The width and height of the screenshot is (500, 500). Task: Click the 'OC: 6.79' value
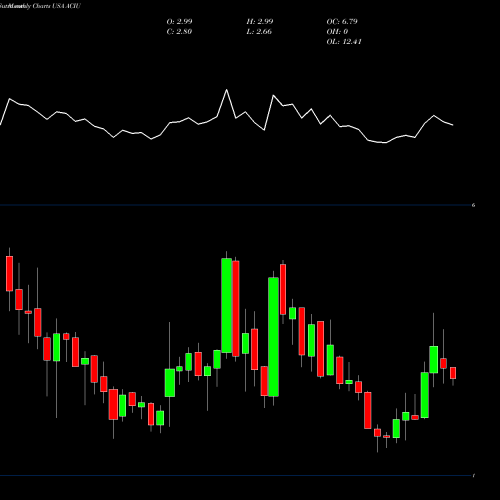(x=342, y=22)
